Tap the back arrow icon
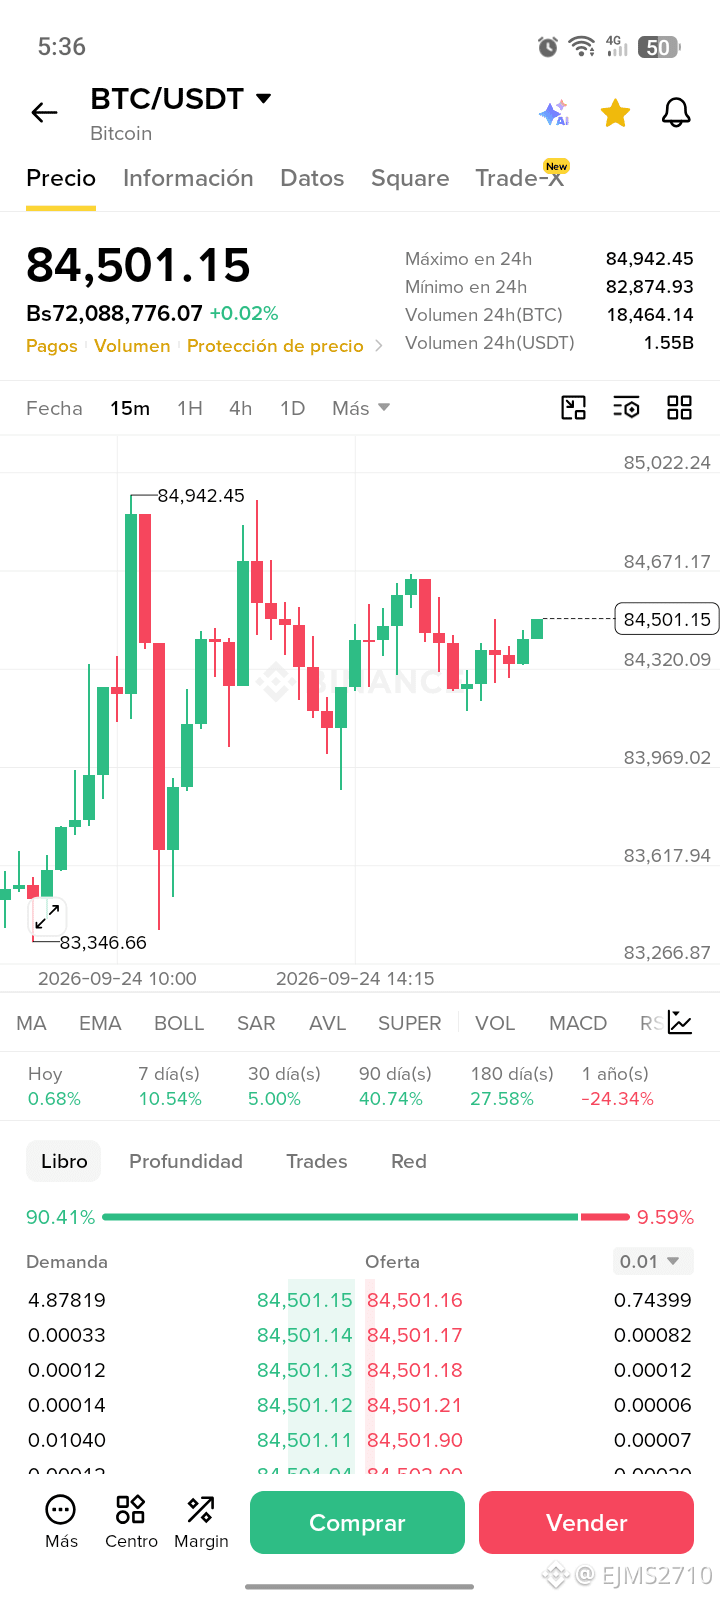Viewport: 720px width, 1600px height. pos(44,113)
